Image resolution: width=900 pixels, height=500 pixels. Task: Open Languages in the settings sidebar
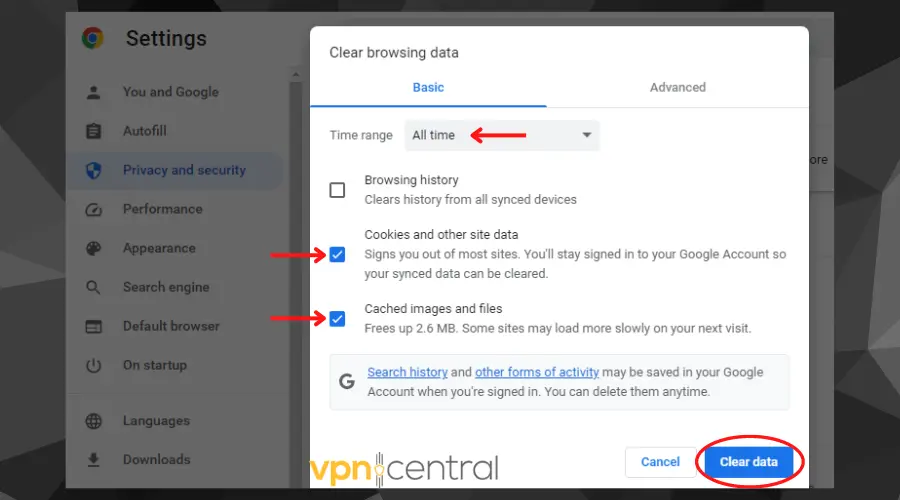156,421
